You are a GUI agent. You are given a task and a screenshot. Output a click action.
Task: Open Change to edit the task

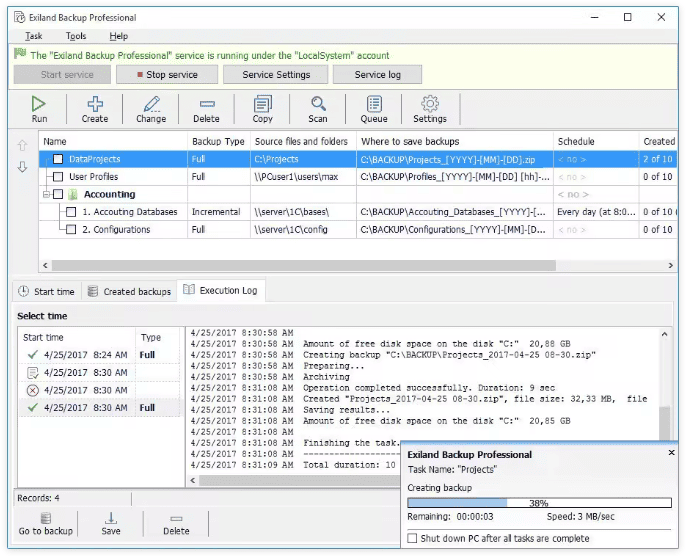pyautogui.click(x=151, y=109)
